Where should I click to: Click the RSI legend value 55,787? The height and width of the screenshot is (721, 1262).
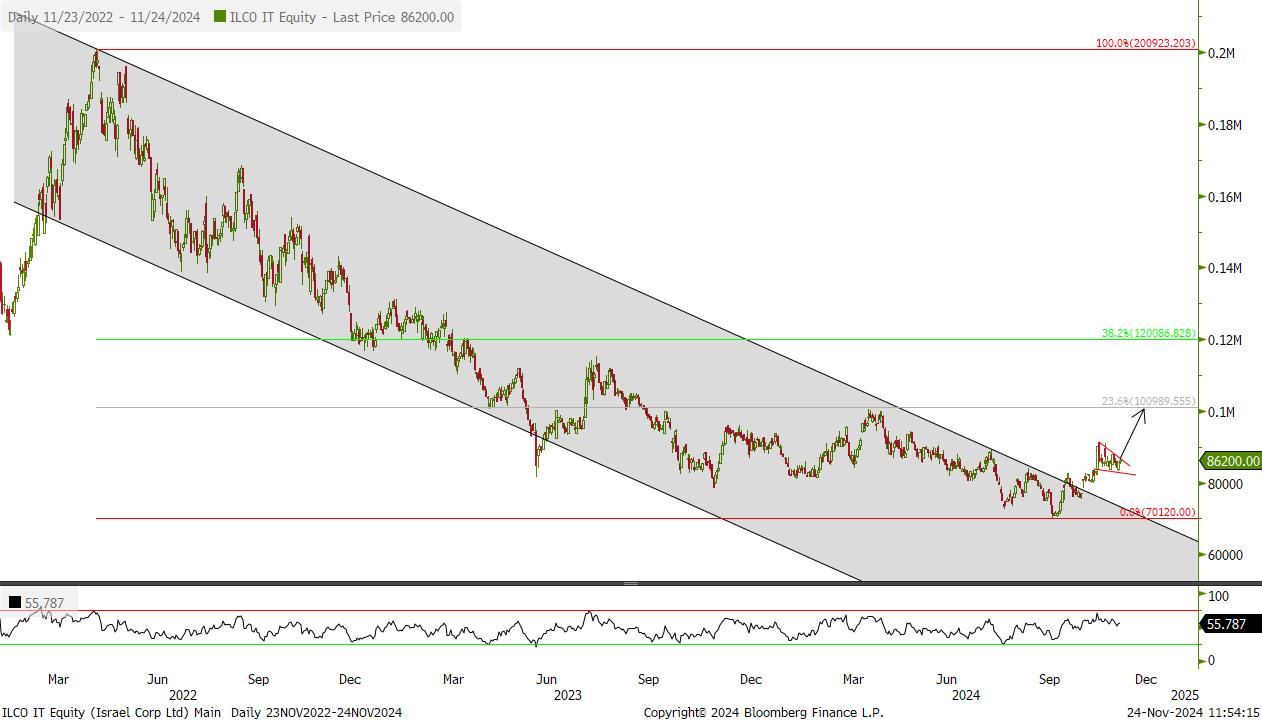(x=45, y=602)
